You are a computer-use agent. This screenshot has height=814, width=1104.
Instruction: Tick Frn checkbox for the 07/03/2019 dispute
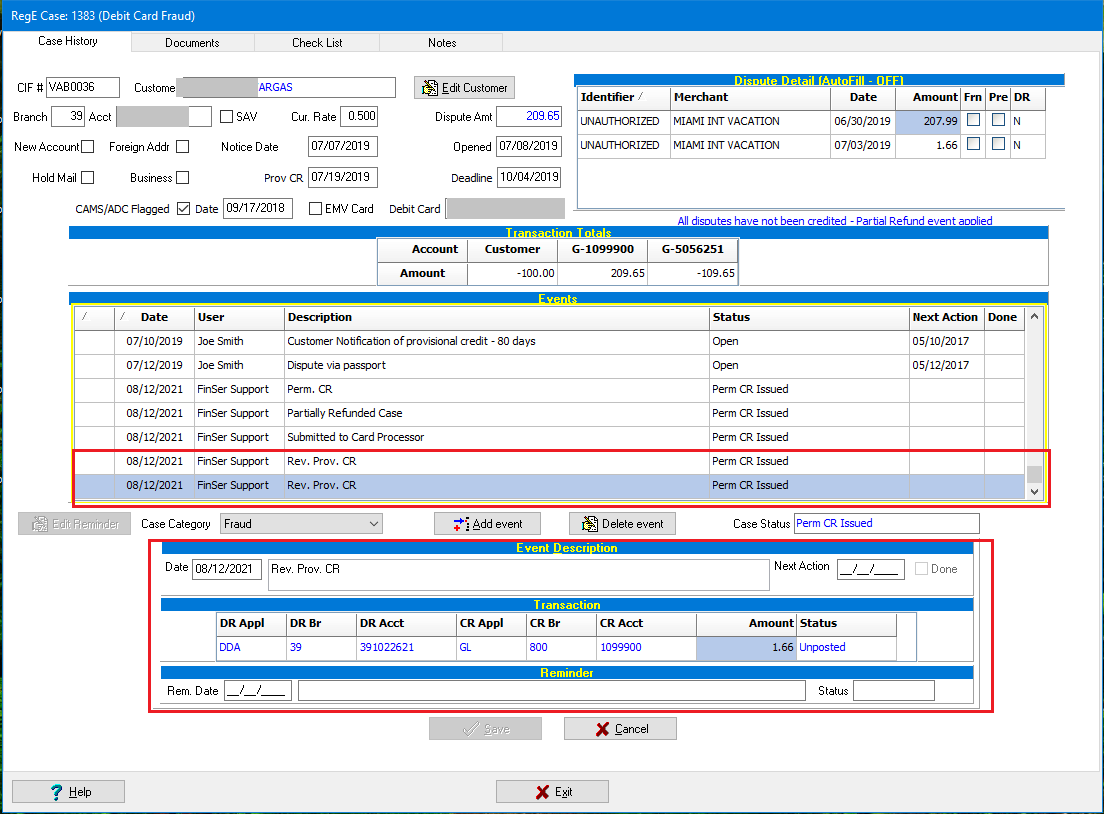[973, 144]
